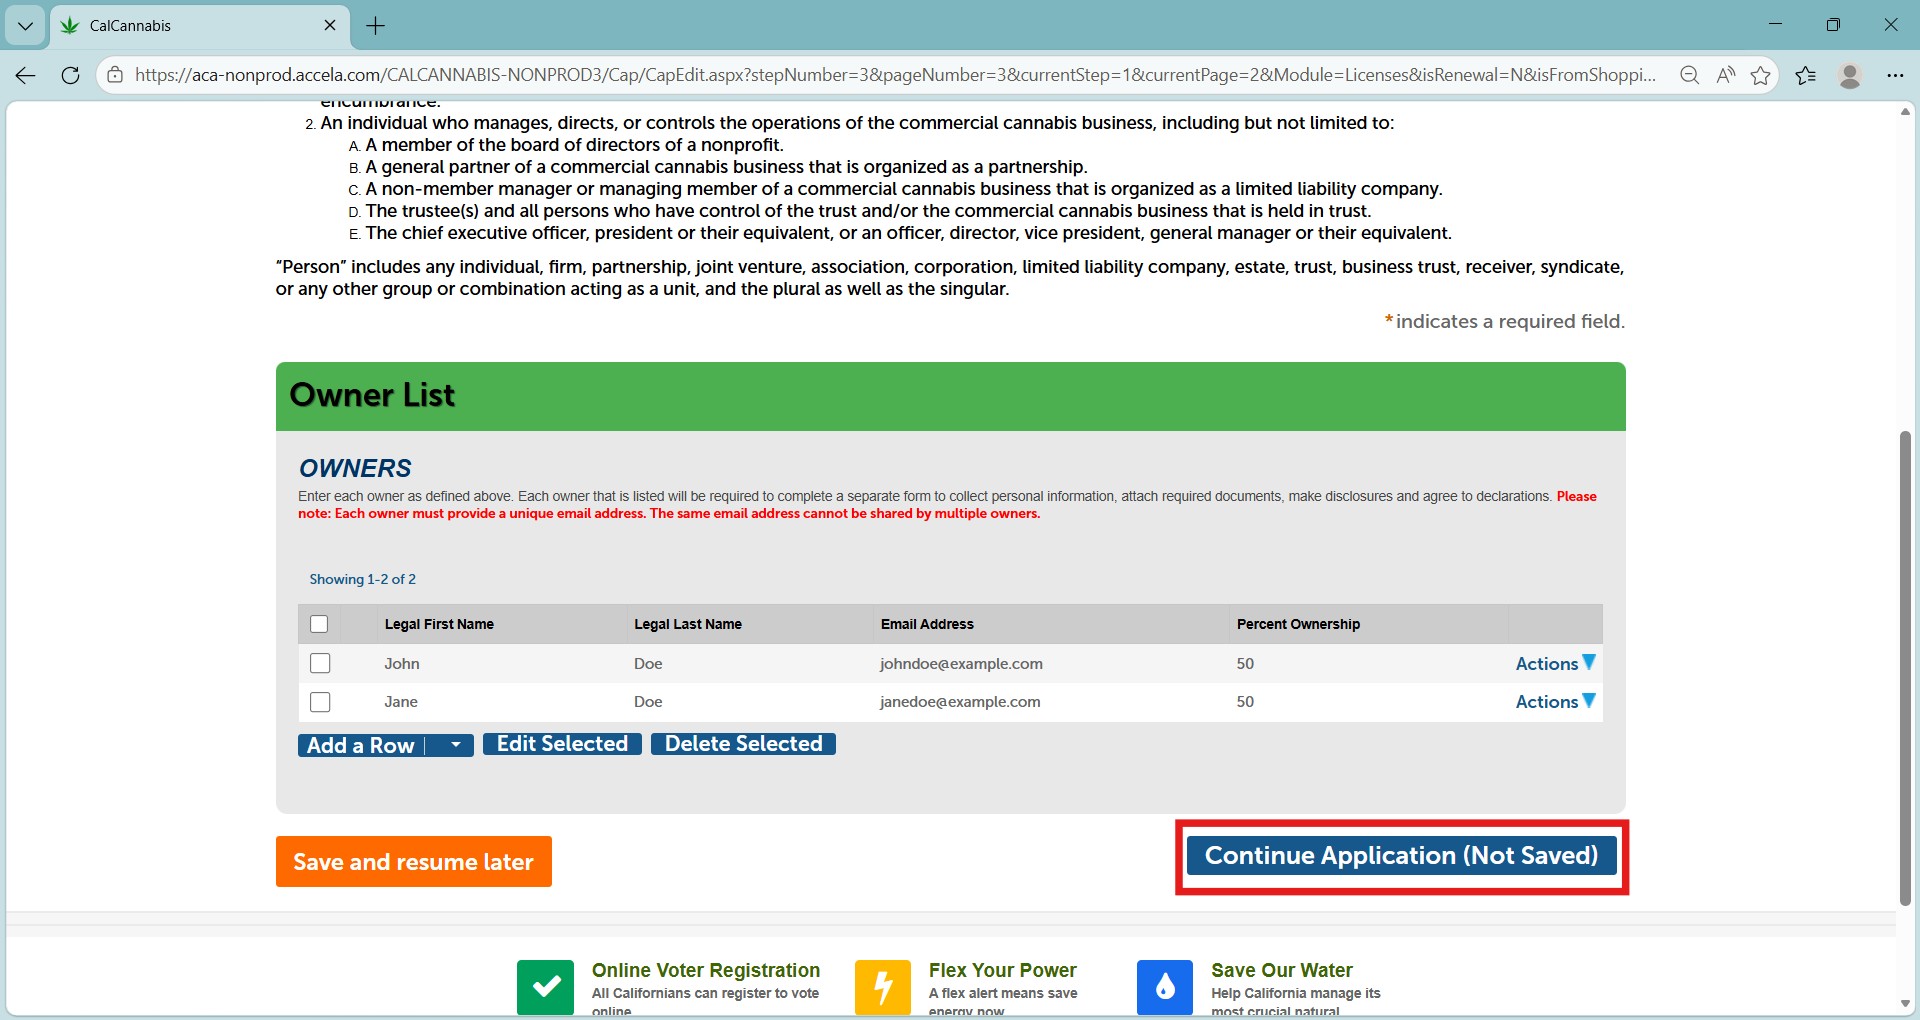Click the Save Our Water droplet icon
The width and height of the screenshot is (1920, 1020).
coord(1165,988)
